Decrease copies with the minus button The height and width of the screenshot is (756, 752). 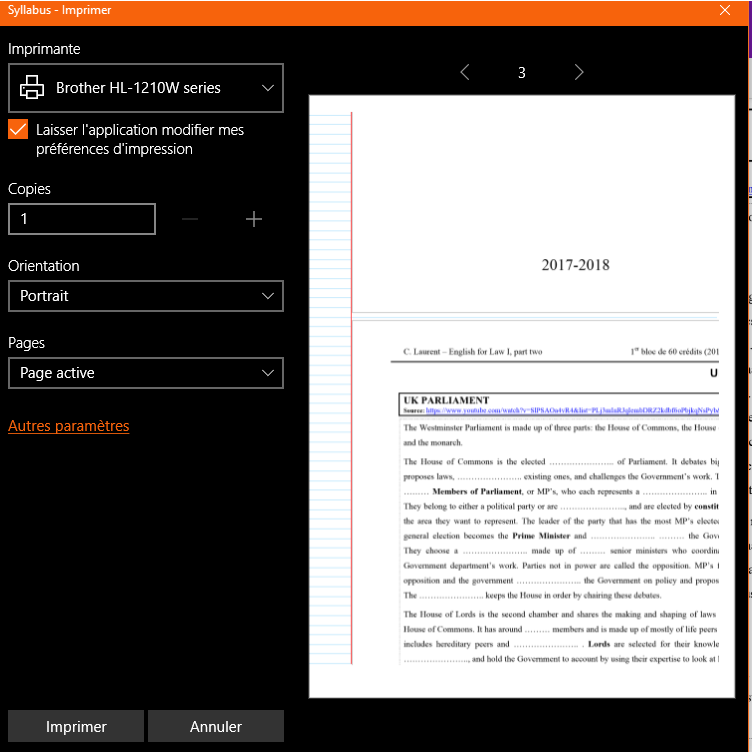(190, 219)
